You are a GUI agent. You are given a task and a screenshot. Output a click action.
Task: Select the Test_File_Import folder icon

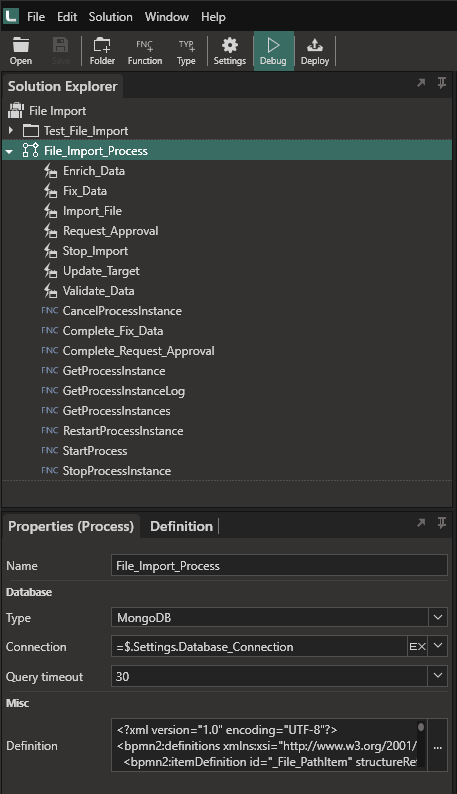(x=31, y=131)
